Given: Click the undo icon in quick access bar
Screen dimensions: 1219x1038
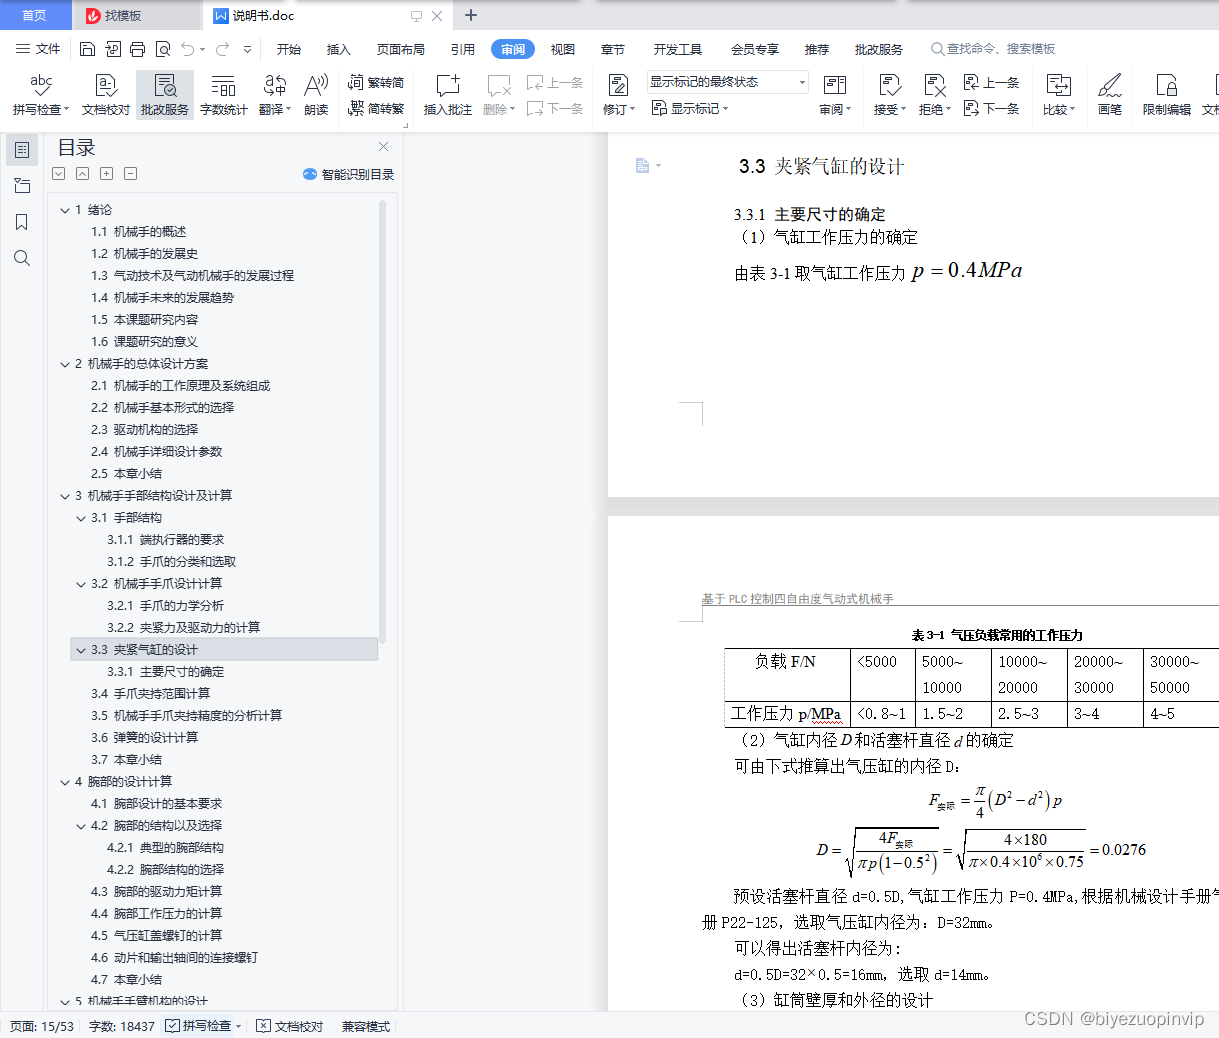Looking at the screenshot, I should pyautogui.click(x=187, y=49).
